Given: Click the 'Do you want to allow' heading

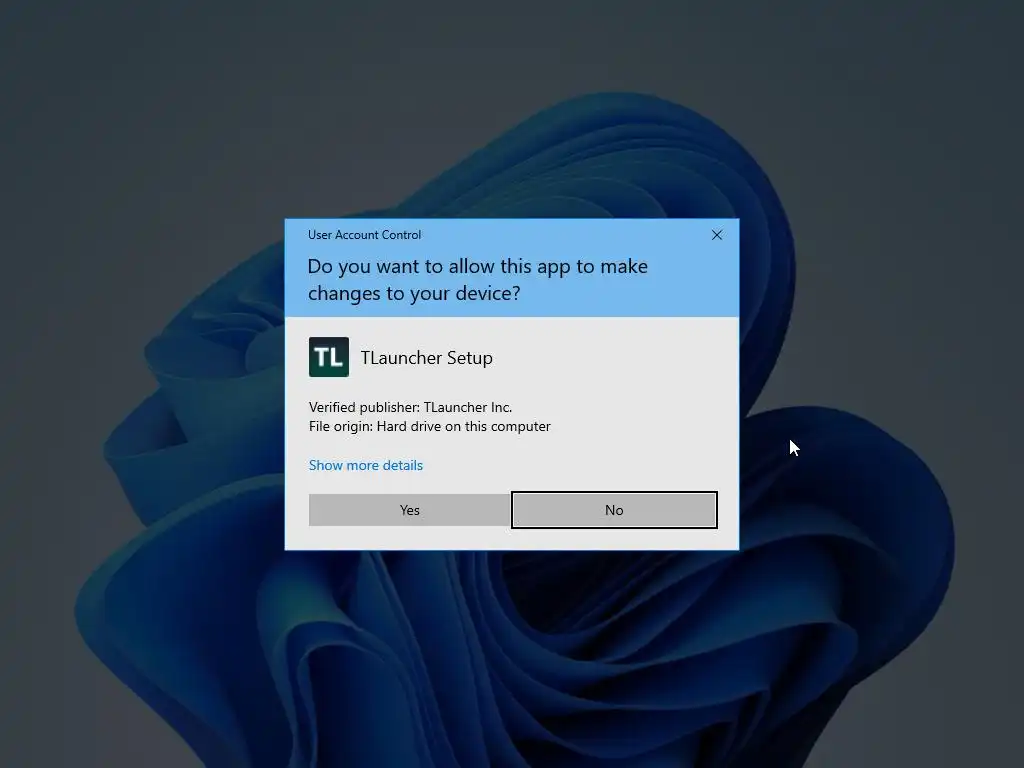Looking at the screenshot, I should click(x=477, y=280).
